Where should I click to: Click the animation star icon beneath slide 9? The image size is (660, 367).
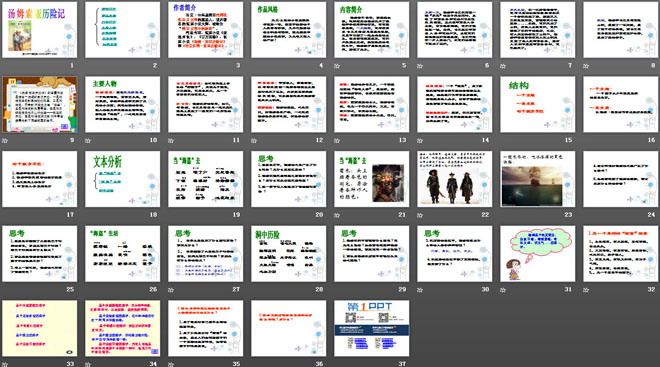point(5,141)
